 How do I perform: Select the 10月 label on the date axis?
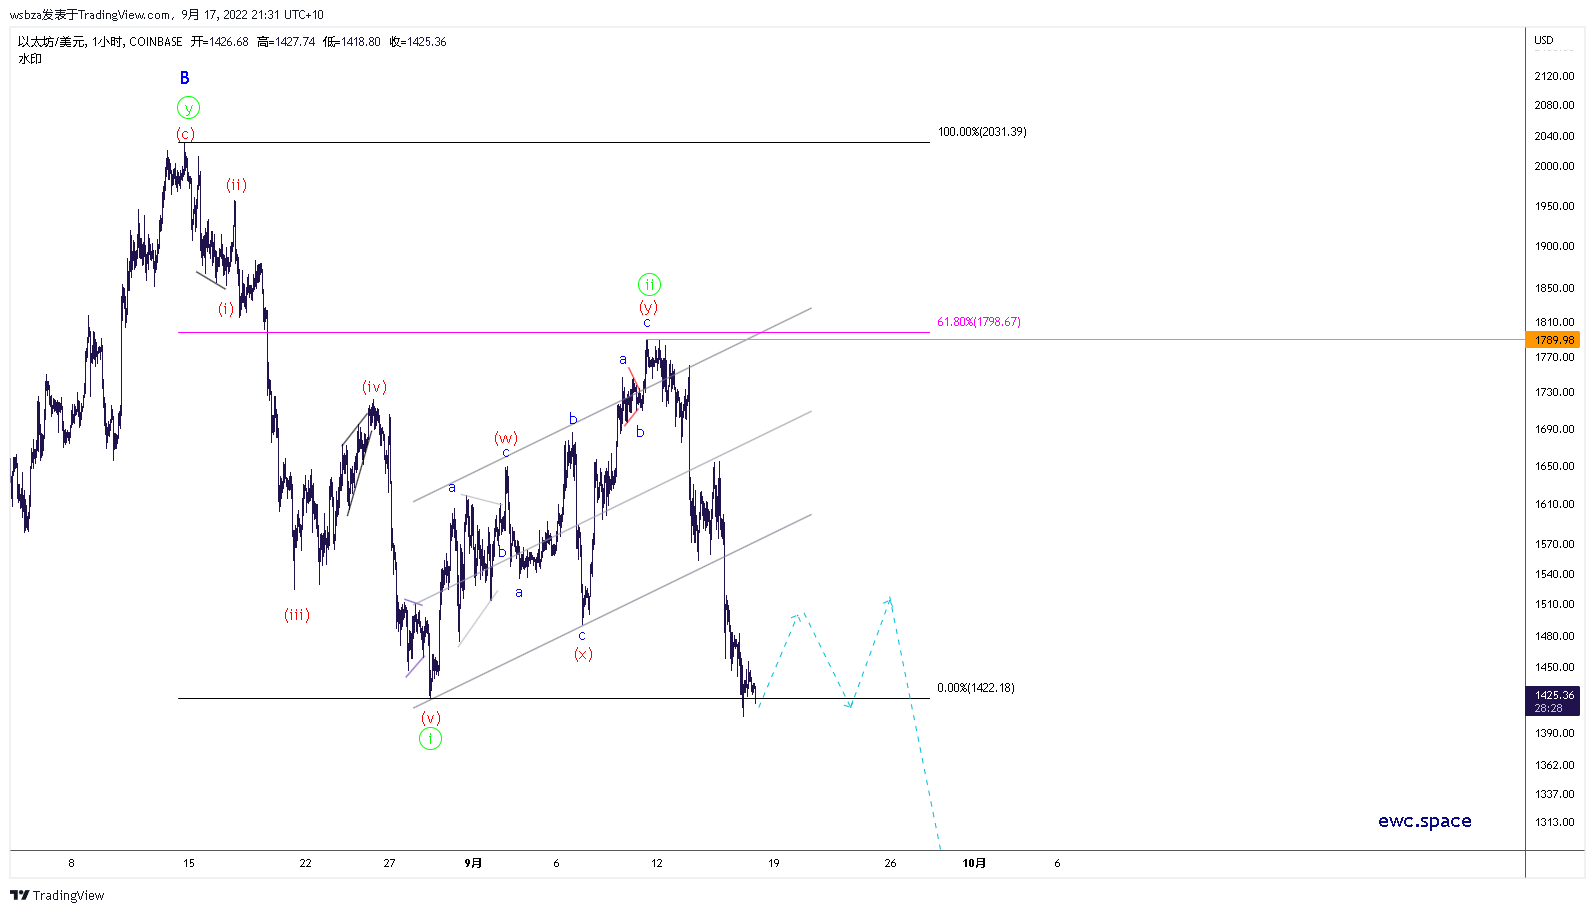pos(974,863)
